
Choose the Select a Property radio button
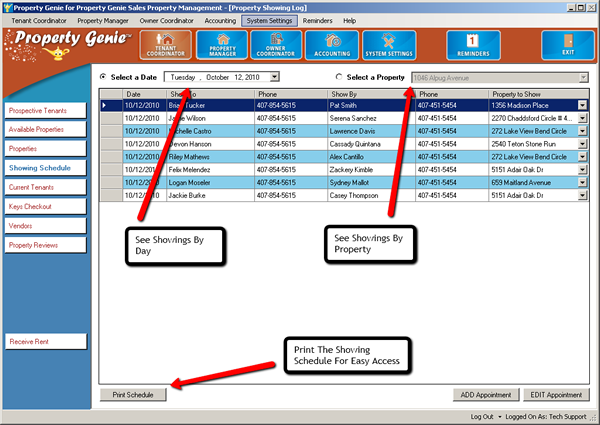click(x=339, y=77)
